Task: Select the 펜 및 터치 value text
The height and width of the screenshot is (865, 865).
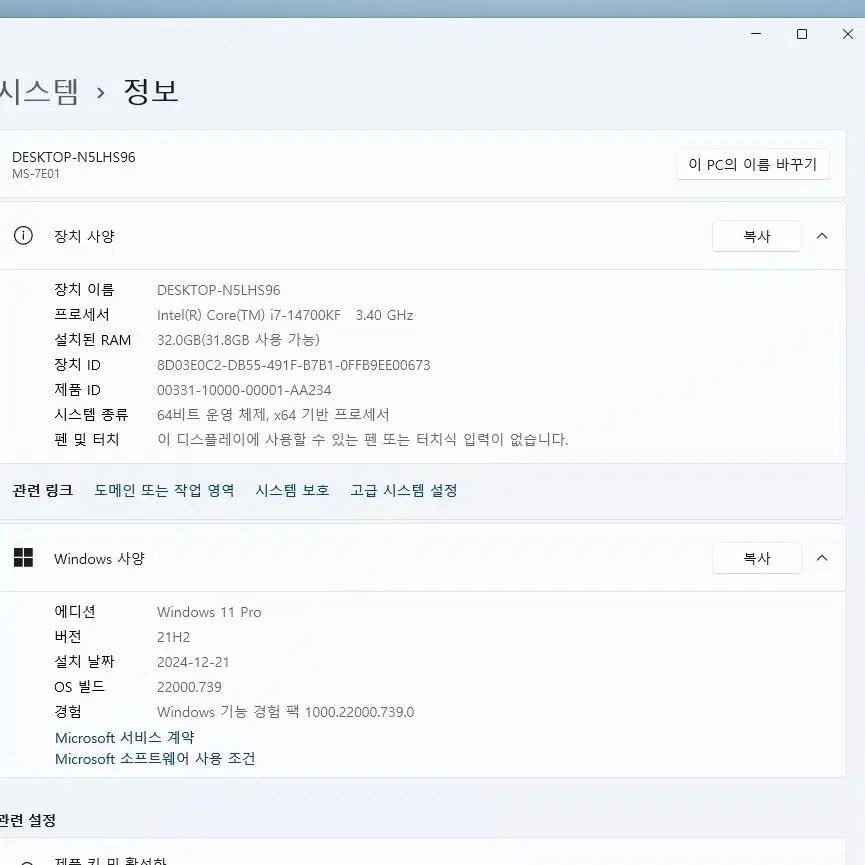Action: [362, 440]
